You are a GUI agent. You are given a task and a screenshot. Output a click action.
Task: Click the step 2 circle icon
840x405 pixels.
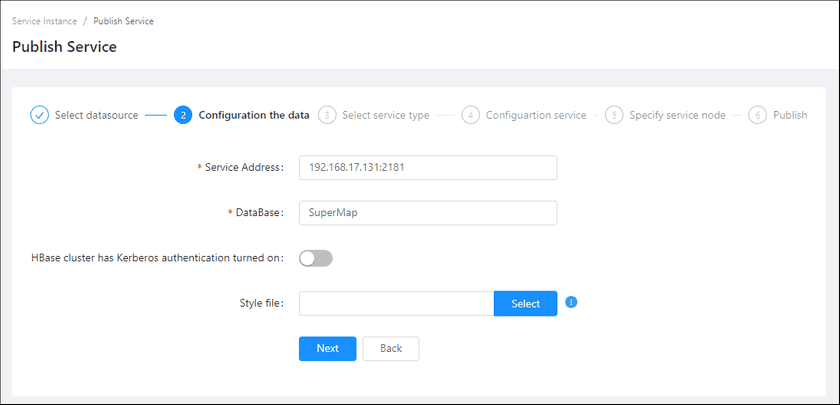click(x=183, y=115)
